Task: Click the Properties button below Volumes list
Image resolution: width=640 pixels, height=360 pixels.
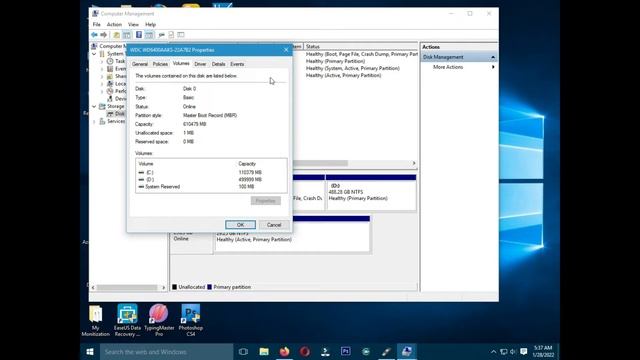Action: click(x=266, y=201)
